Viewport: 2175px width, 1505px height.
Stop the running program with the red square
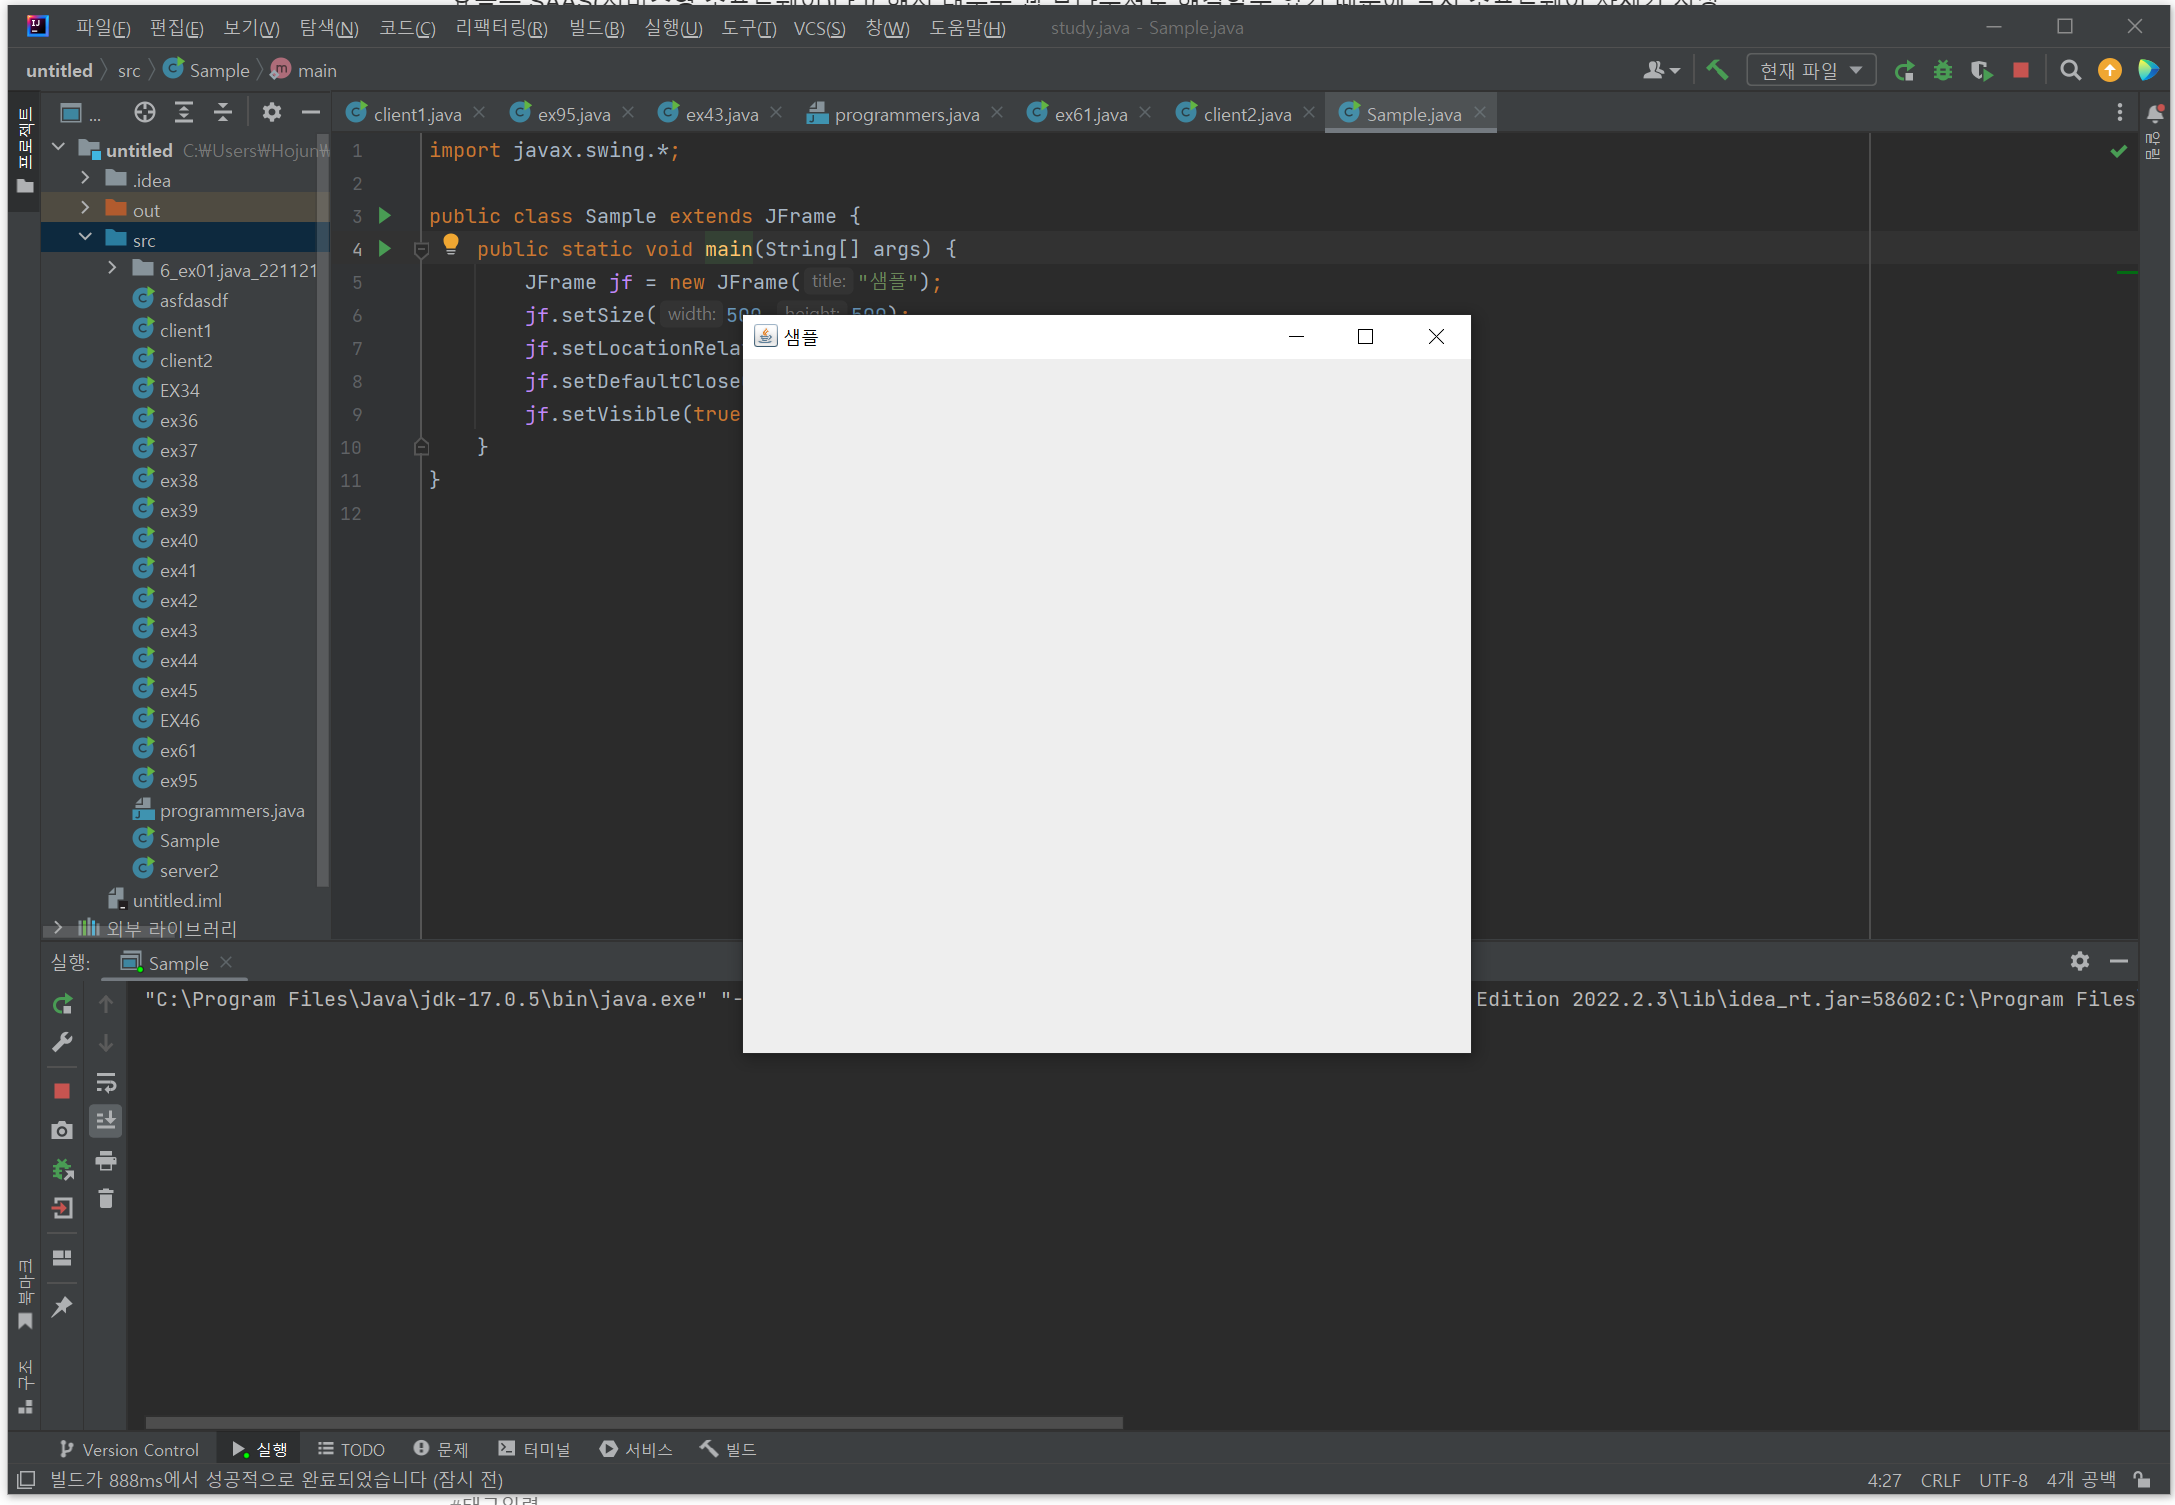2020,70
